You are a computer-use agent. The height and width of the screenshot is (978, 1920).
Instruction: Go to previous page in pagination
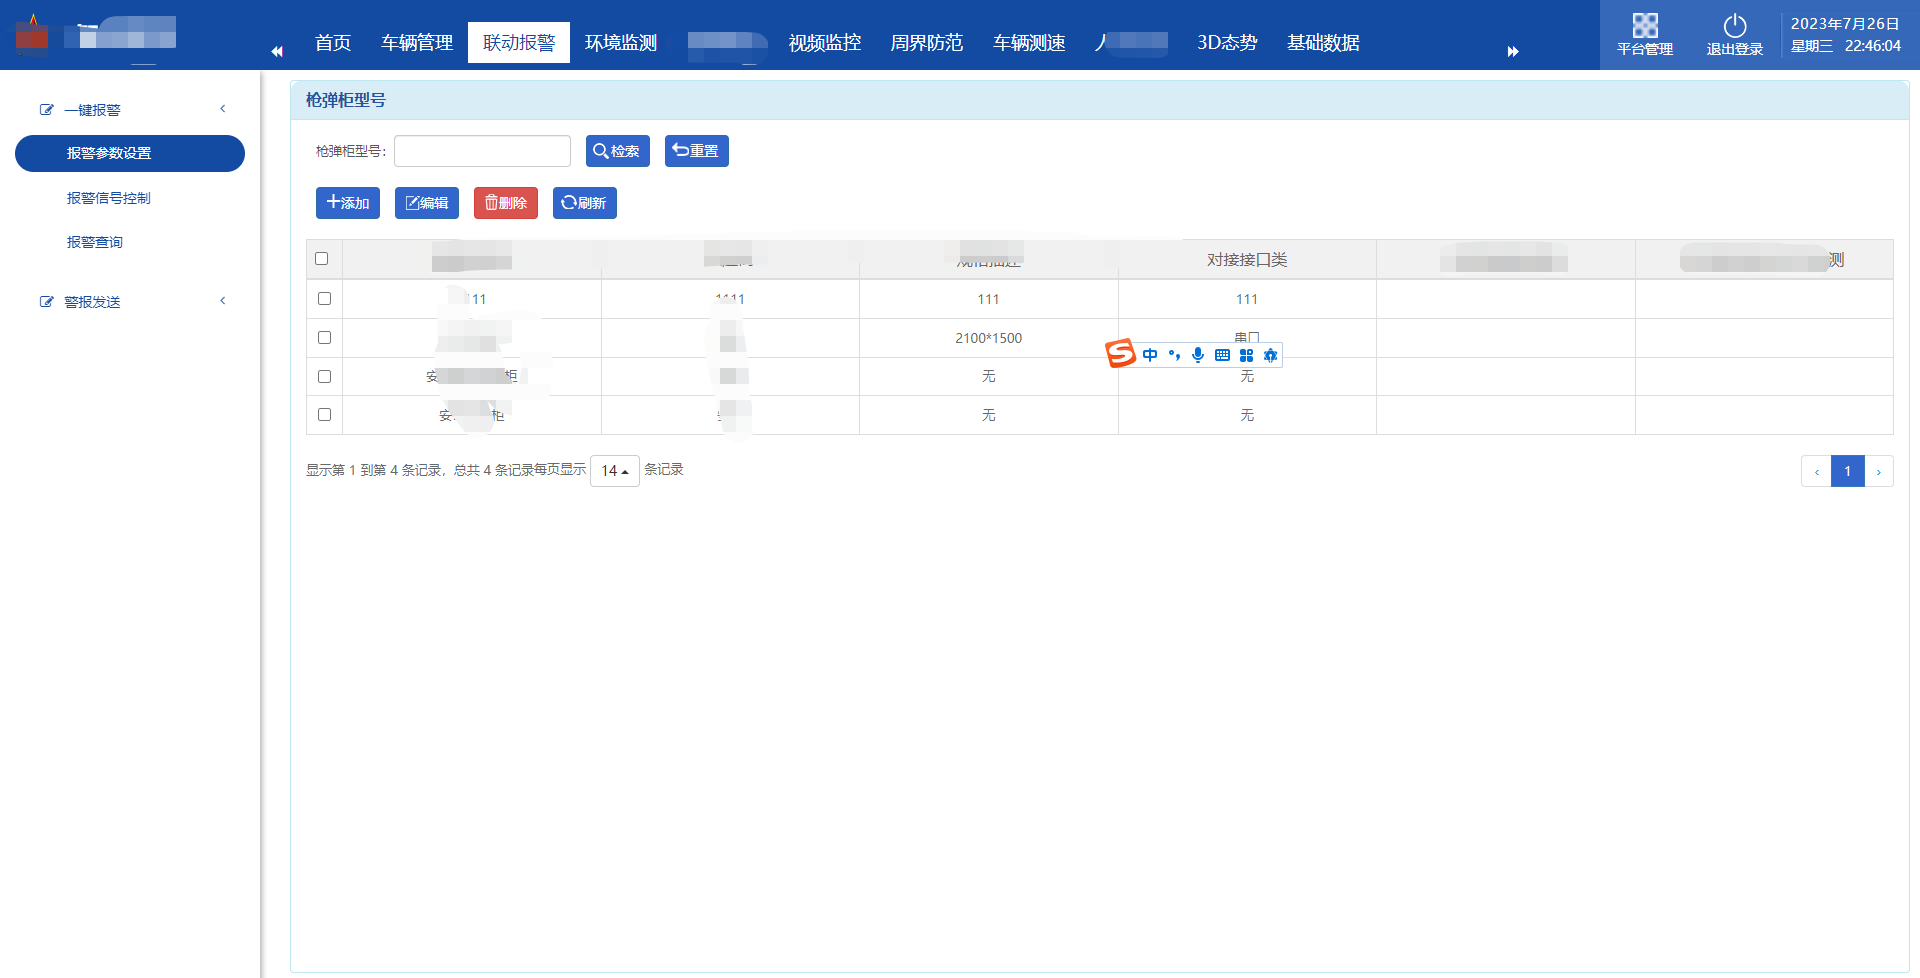1816,471
